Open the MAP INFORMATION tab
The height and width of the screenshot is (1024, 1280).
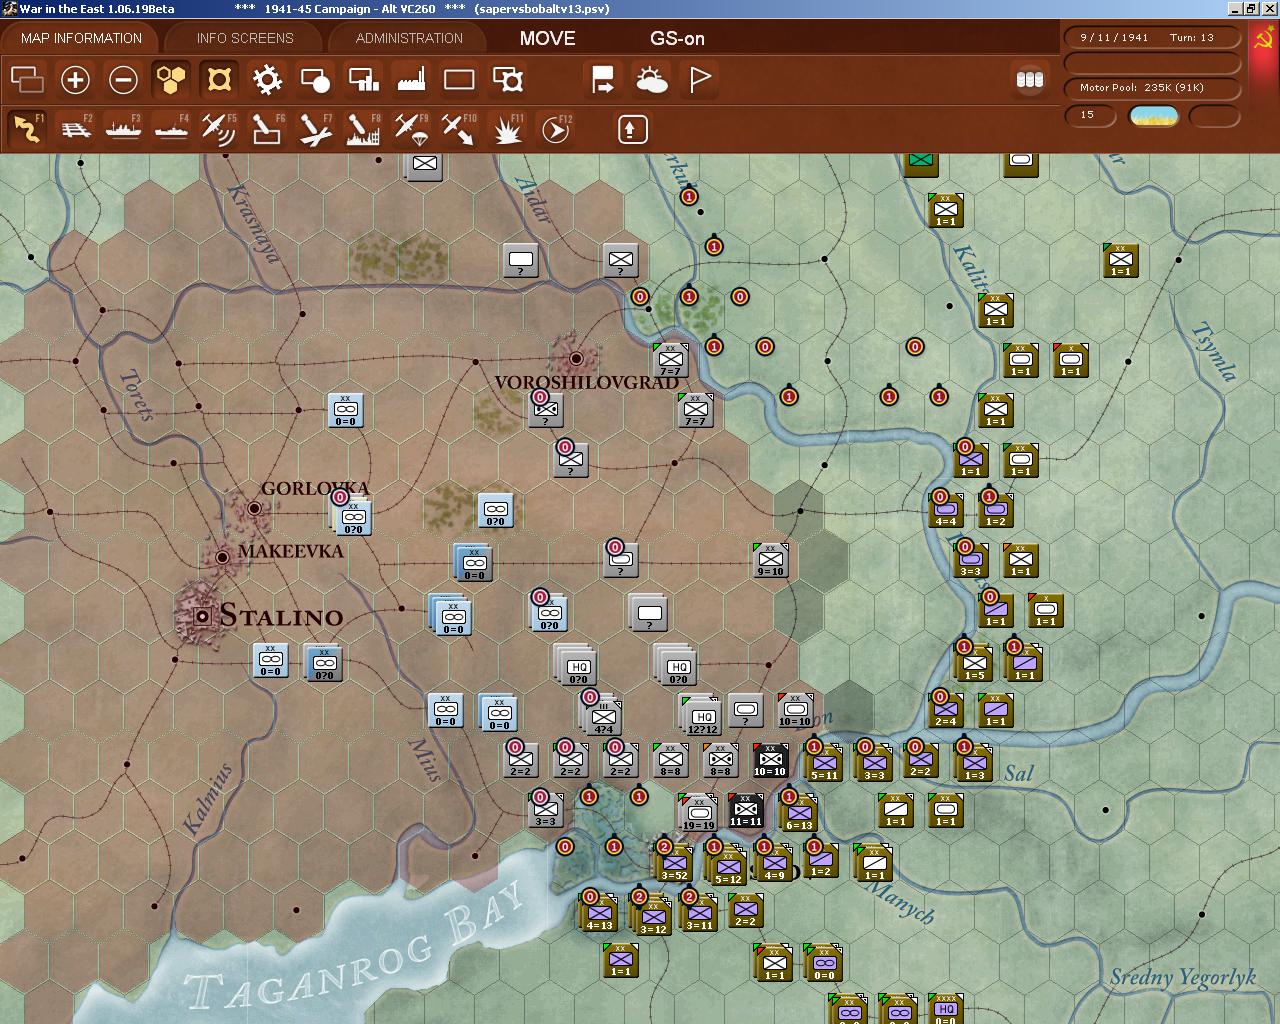82,38
